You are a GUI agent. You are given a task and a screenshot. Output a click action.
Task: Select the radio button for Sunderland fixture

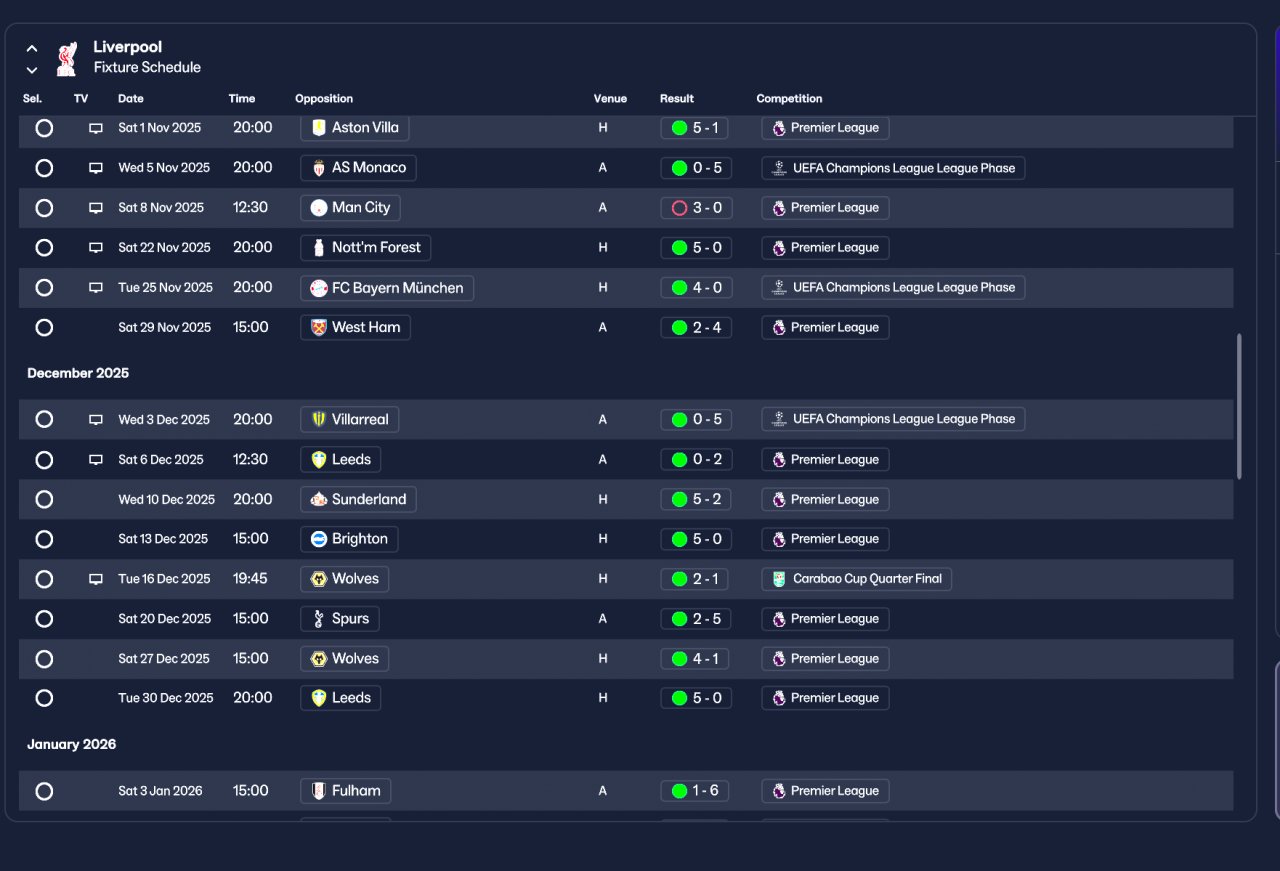(44, 499)
